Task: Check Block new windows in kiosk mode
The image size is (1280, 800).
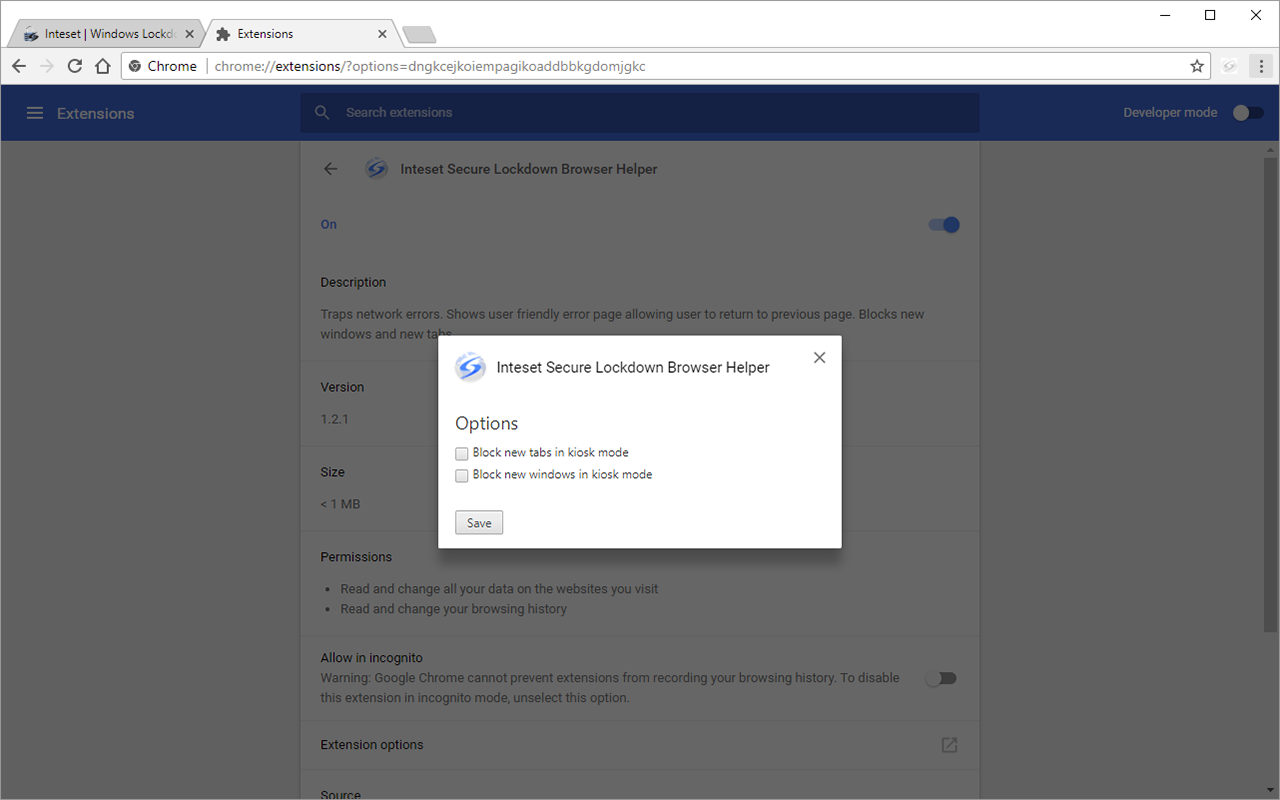Action: pos(462,476)
